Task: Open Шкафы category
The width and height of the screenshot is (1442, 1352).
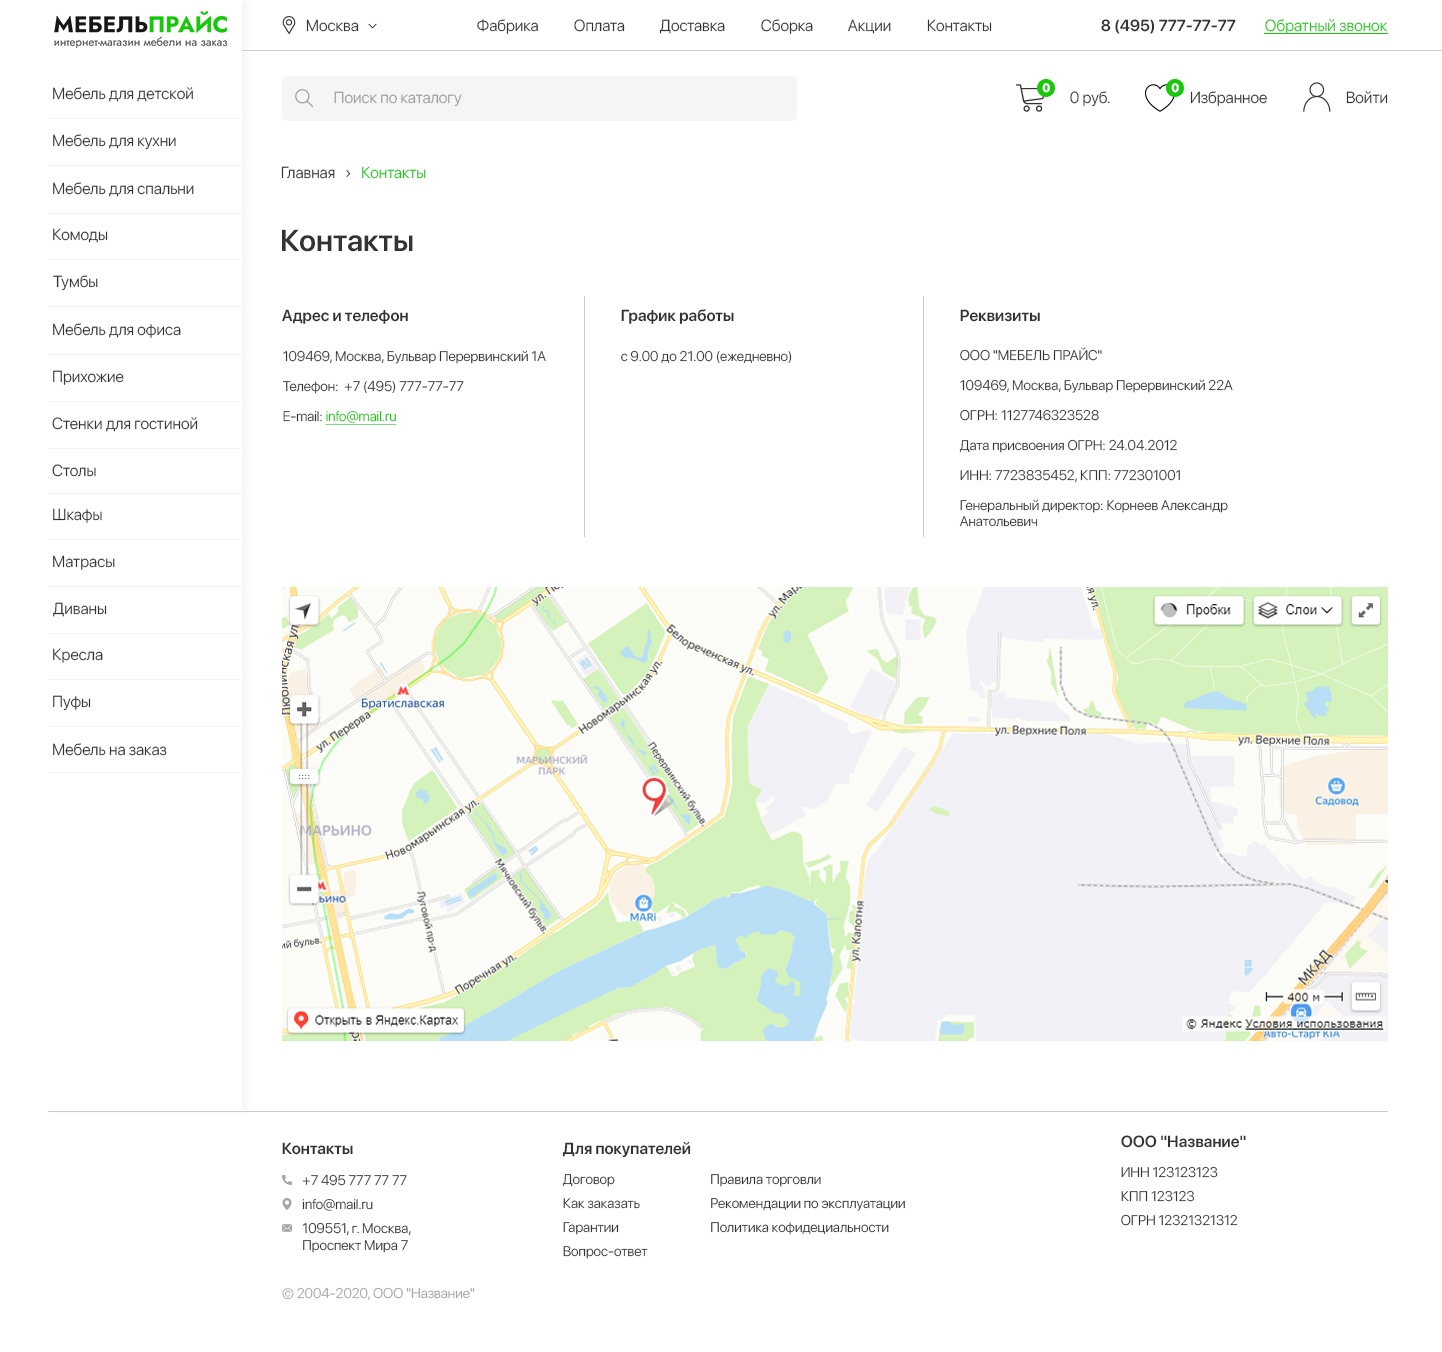Action: 77,515
